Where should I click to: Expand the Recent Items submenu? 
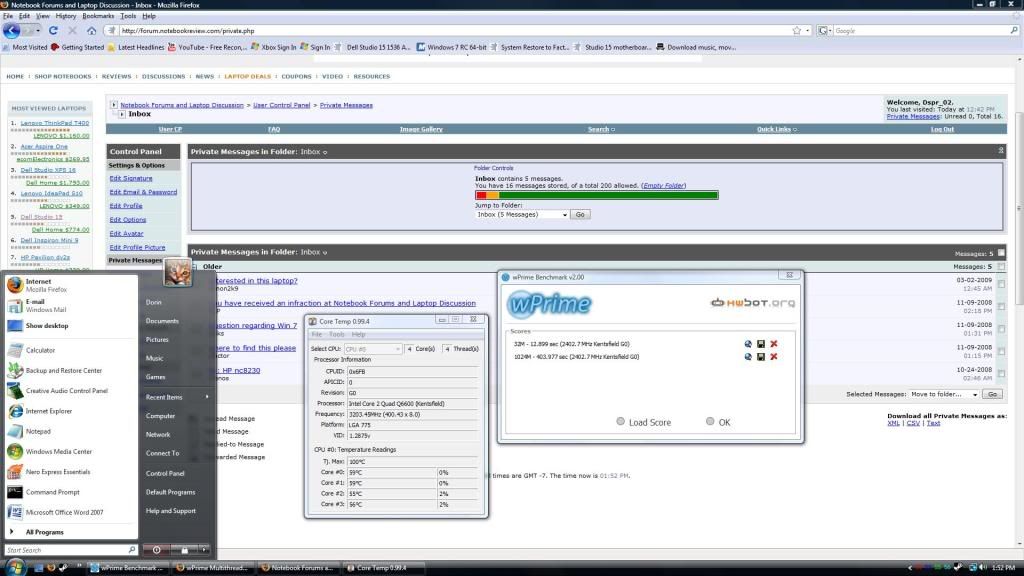pyautogui.click(x=176, y=397)
